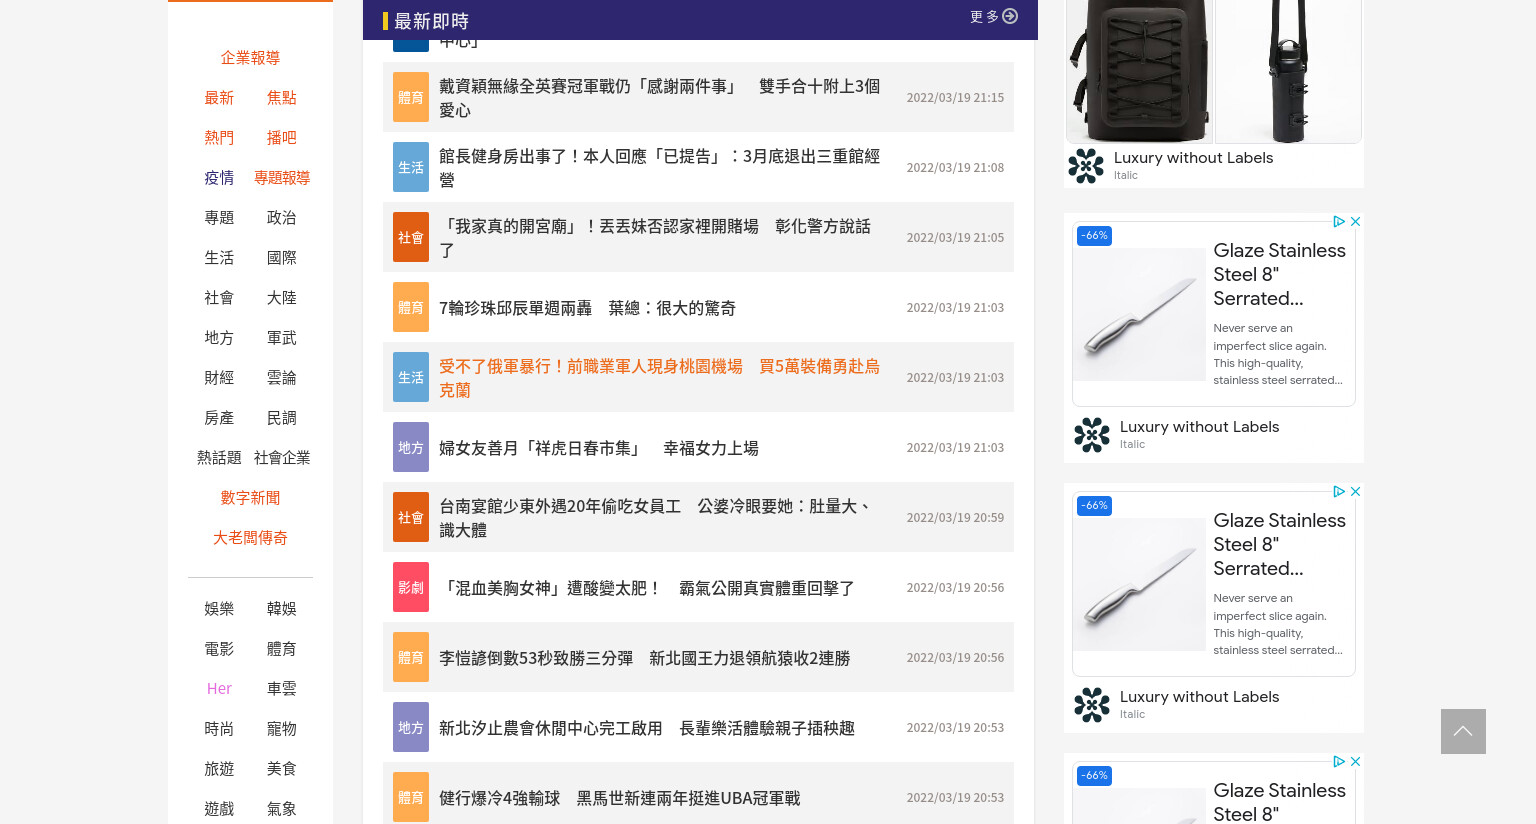This screenshot has width=1536, height=824.
Task: Open 氣象 category in sidebar
Action: pyautogui.click(x=281, y=809)
